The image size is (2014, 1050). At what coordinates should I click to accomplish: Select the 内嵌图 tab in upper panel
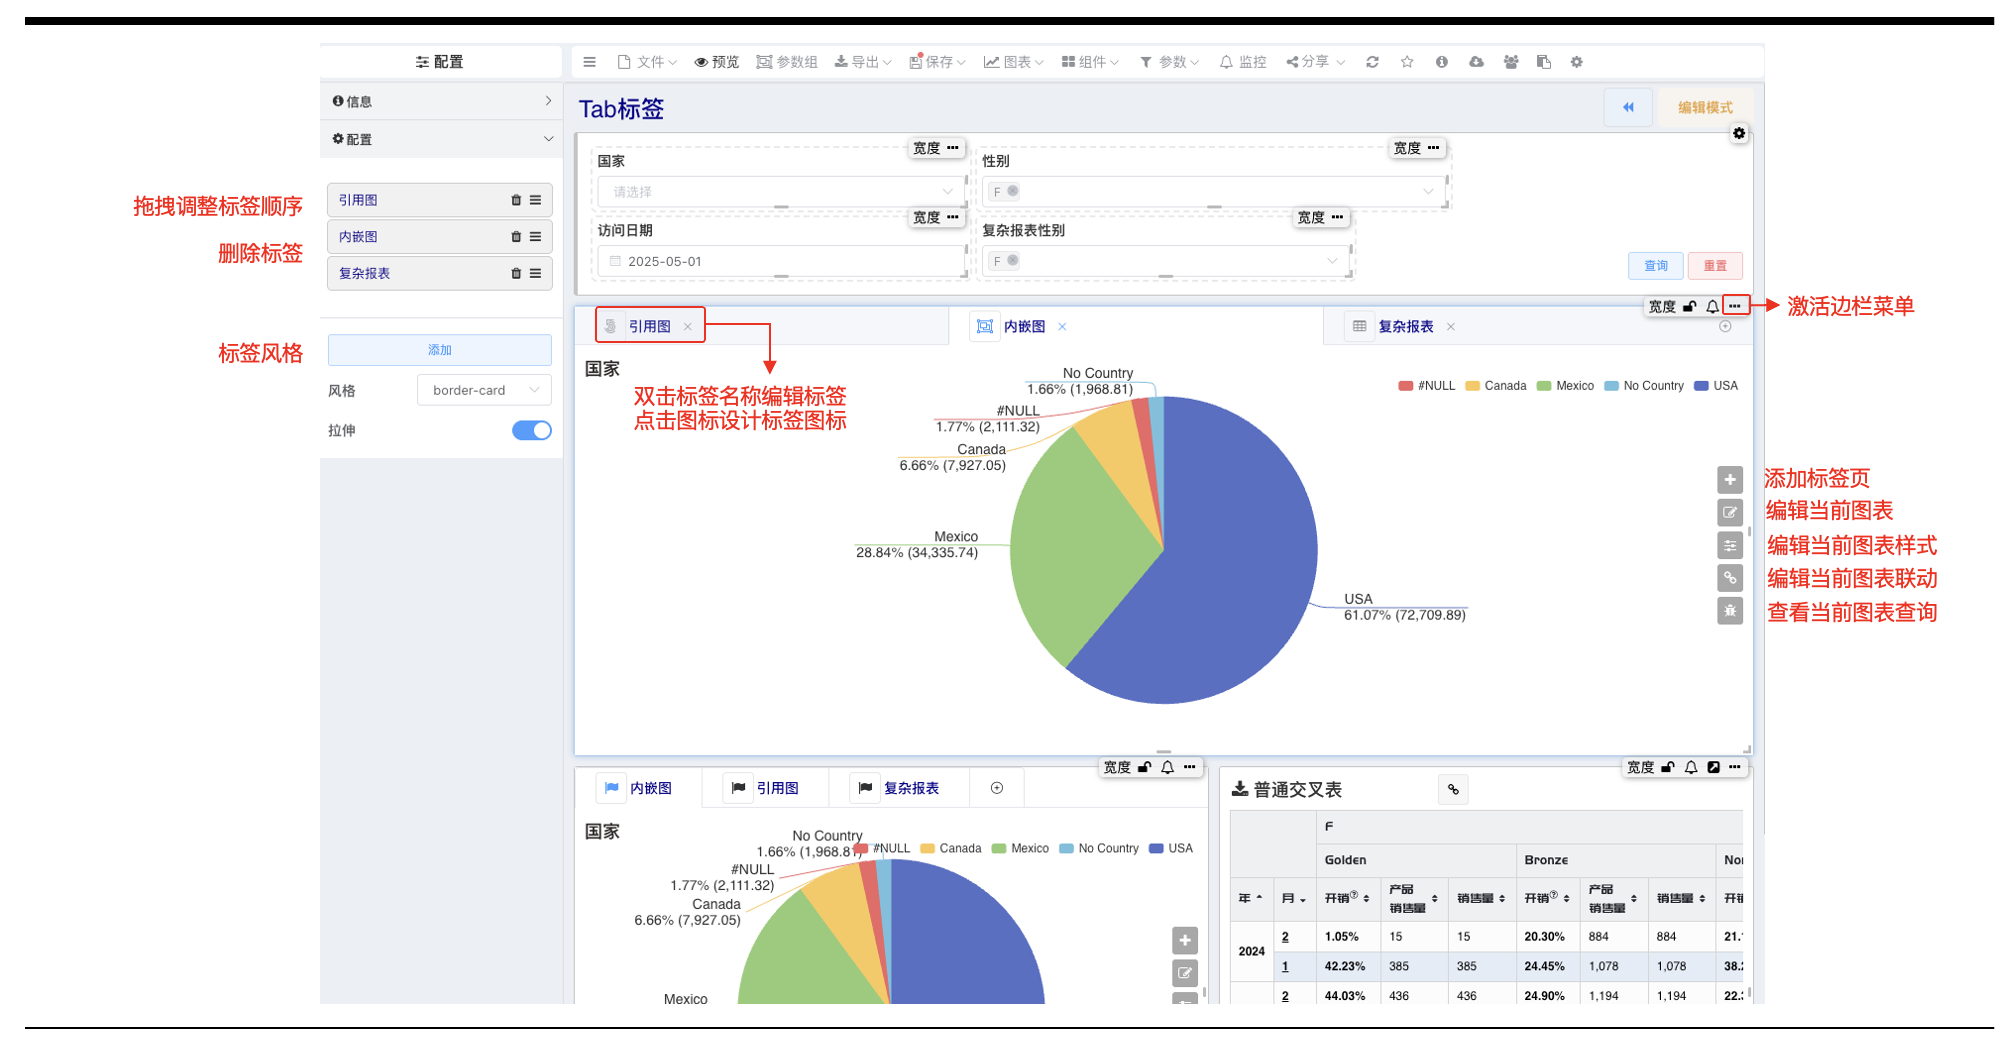pos(1024,326)
